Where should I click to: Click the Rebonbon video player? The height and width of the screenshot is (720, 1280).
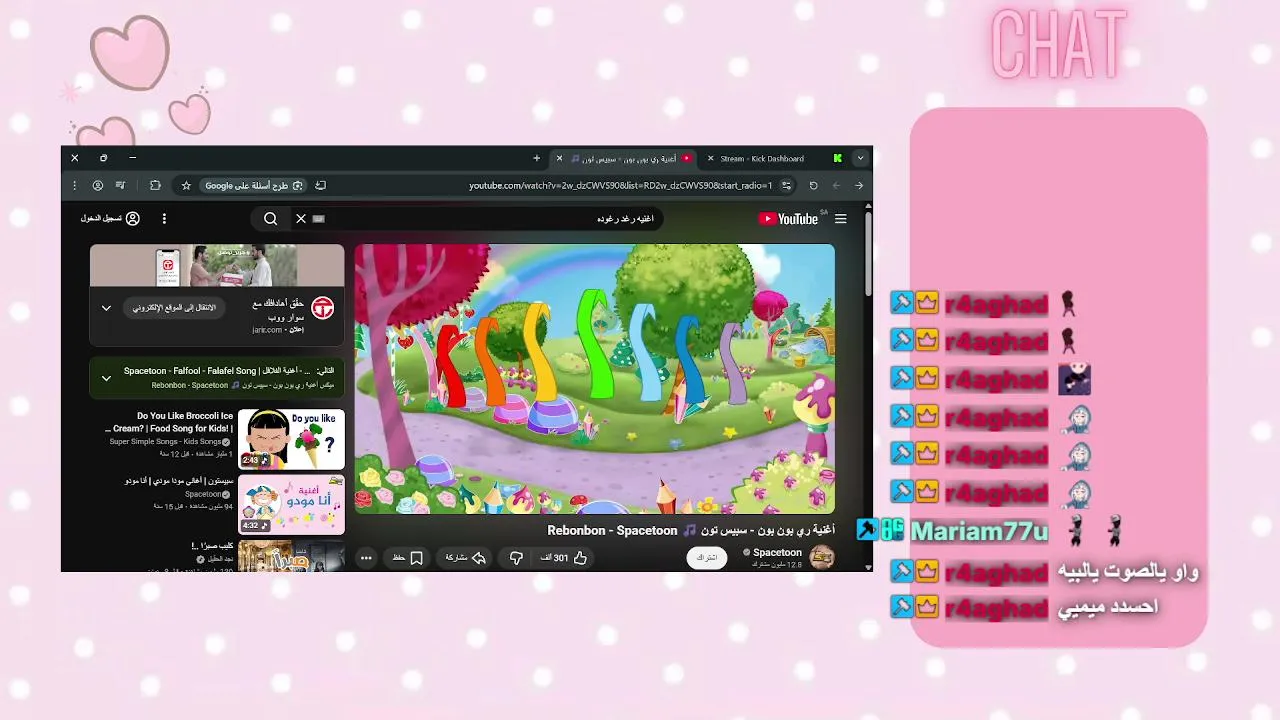(595, 379)
